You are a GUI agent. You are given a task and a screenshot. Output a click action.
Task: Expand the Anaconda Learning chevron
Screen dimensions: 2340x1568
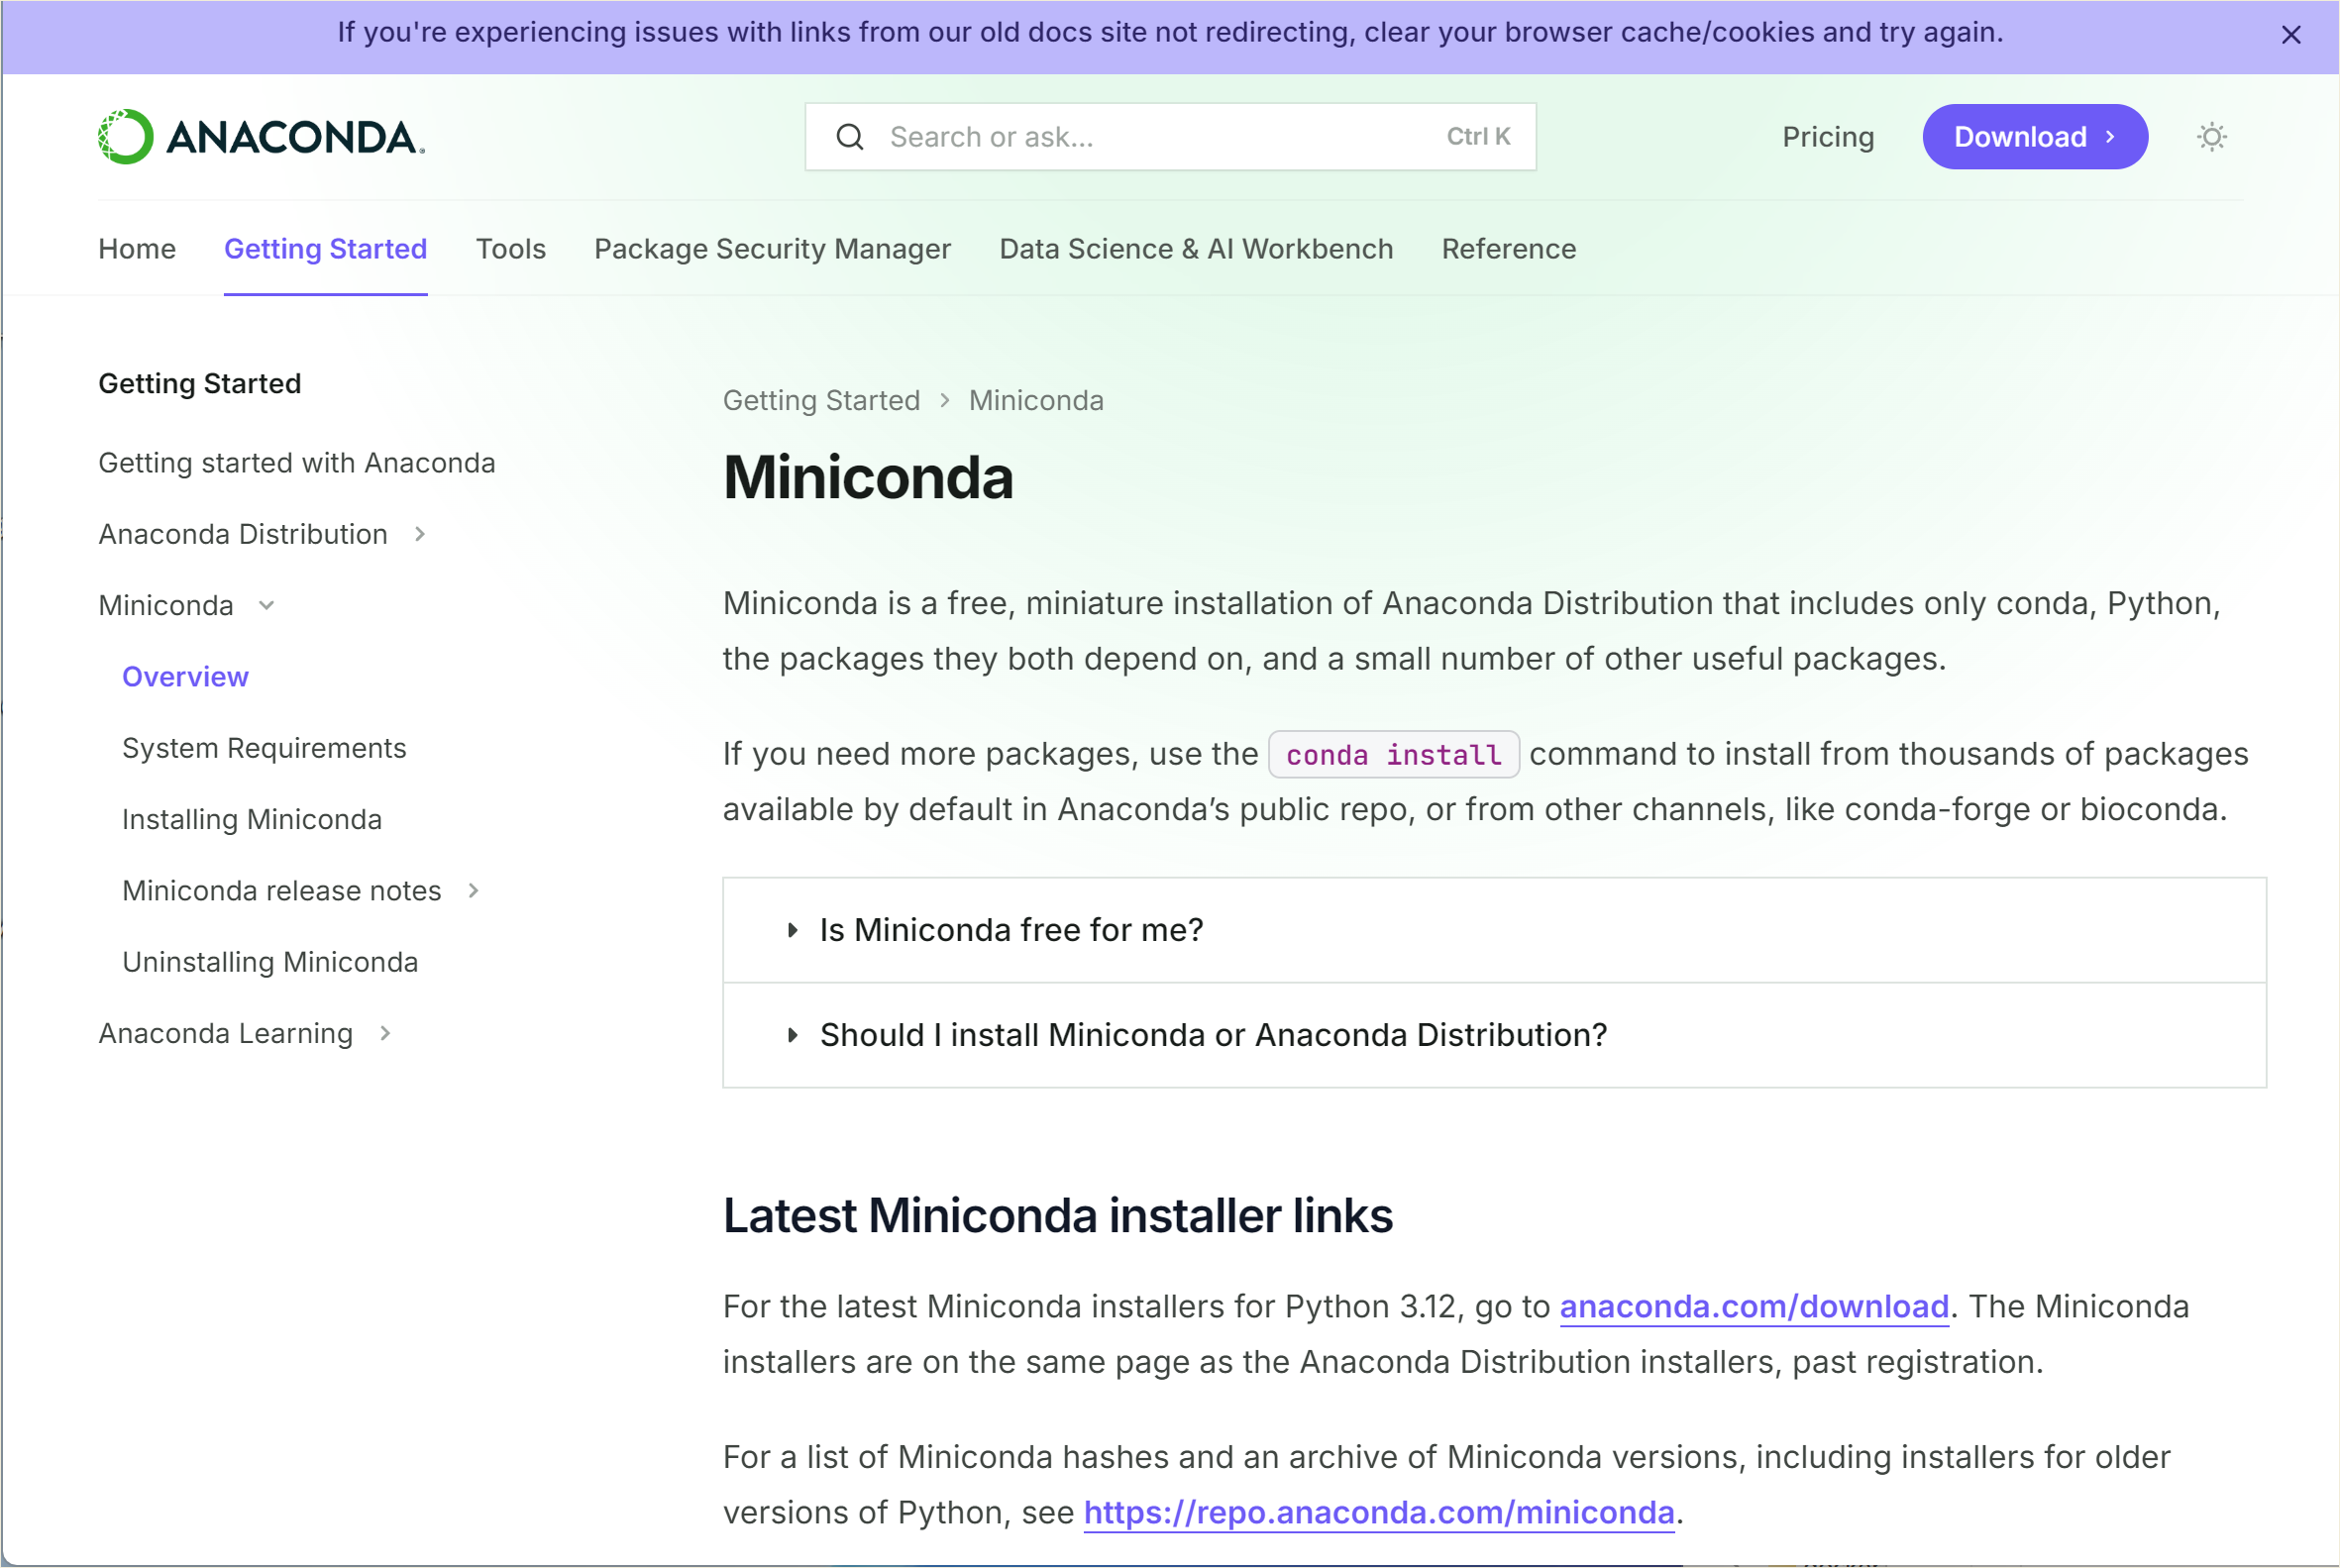tap(385, 1034)
